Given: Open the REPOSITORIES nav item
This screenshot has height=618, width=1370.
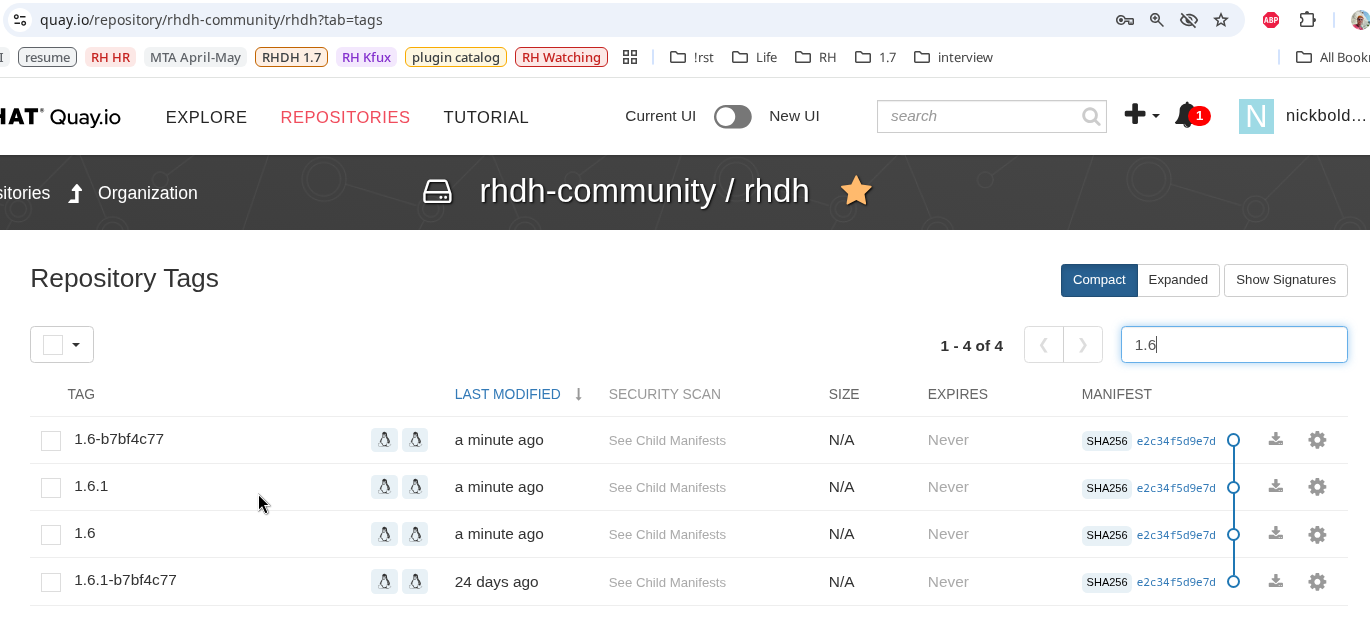Looking at the screenshot, I should coord(345,117).
